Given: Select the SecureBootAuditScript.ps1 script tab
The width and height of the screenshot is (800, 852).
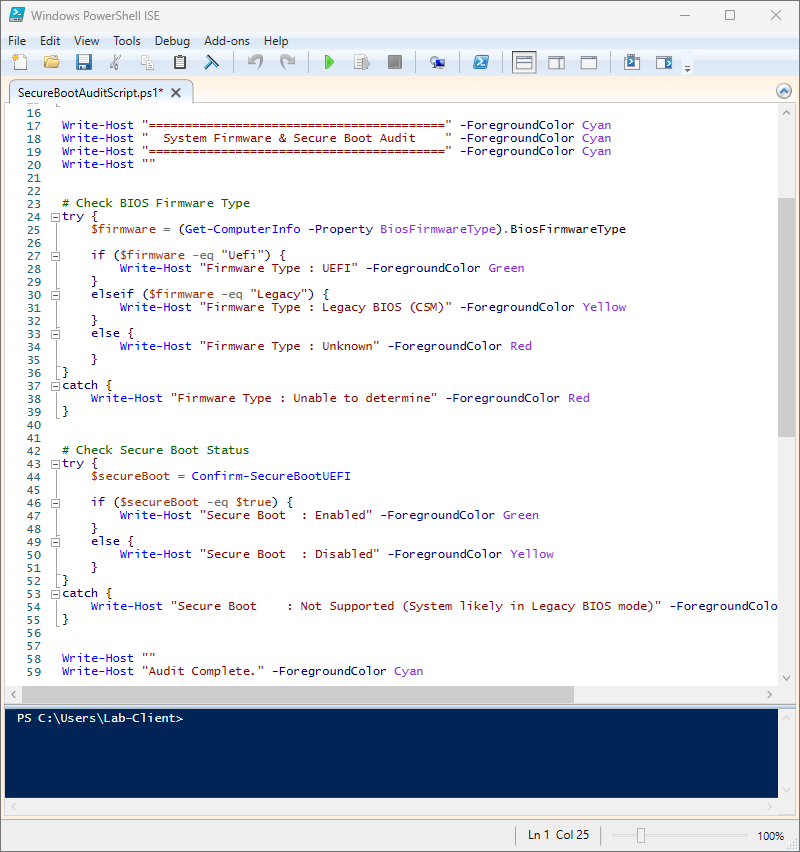Looking at the screenshot, I should 90,92.
